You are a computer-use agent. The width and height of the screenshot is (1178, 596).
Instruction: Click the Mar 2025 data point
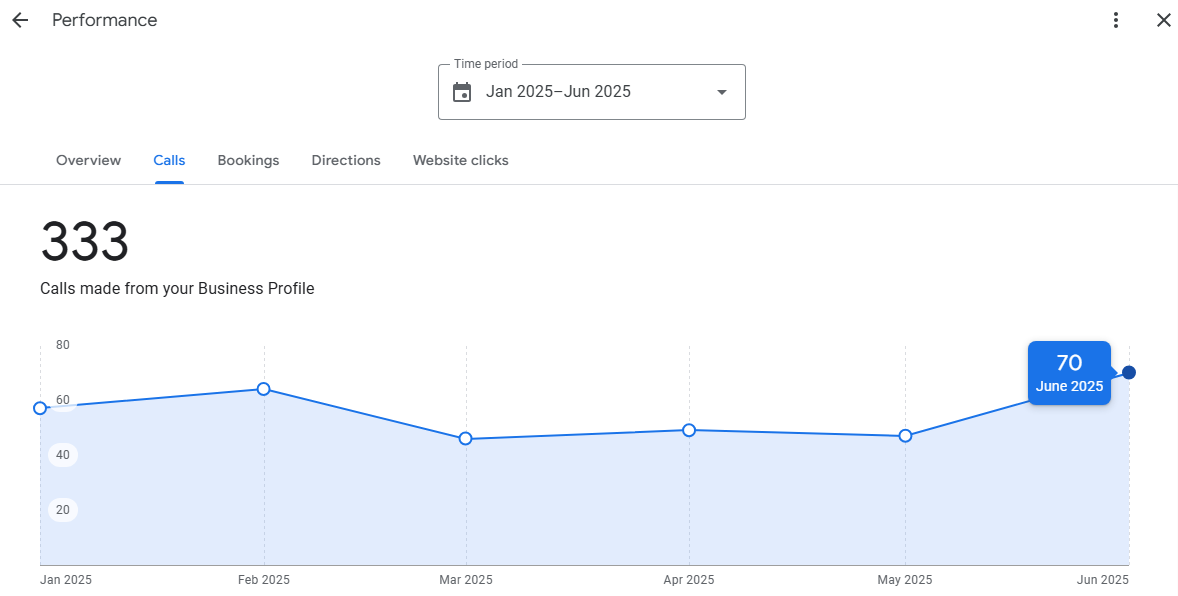466,439
